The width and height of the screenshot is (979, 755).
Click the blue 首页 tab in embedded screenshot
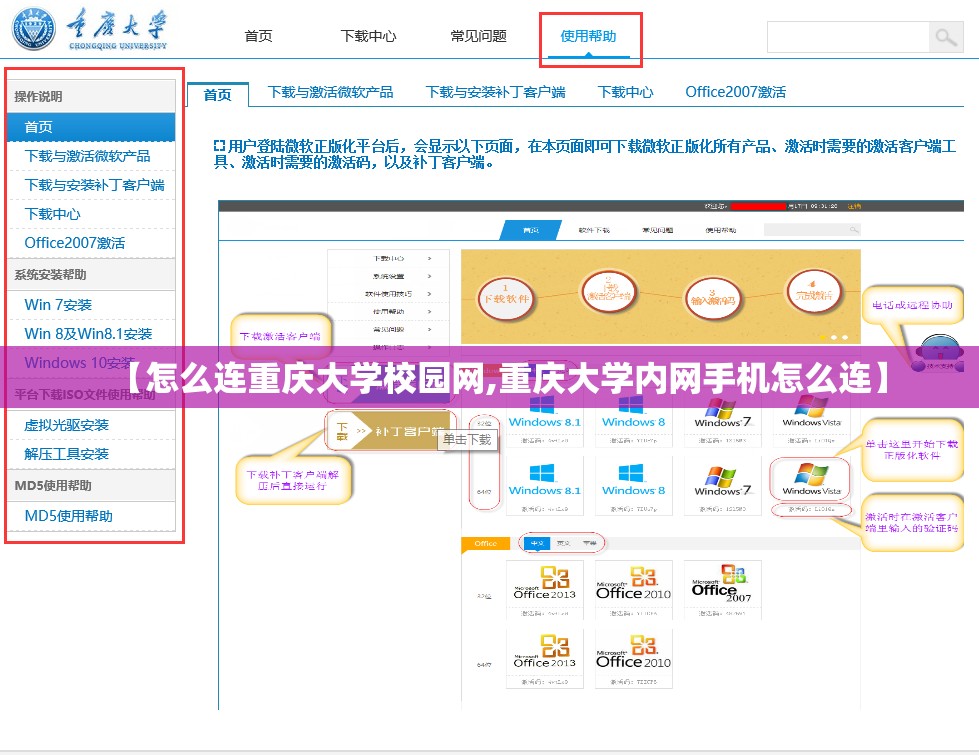coord(531,230)
